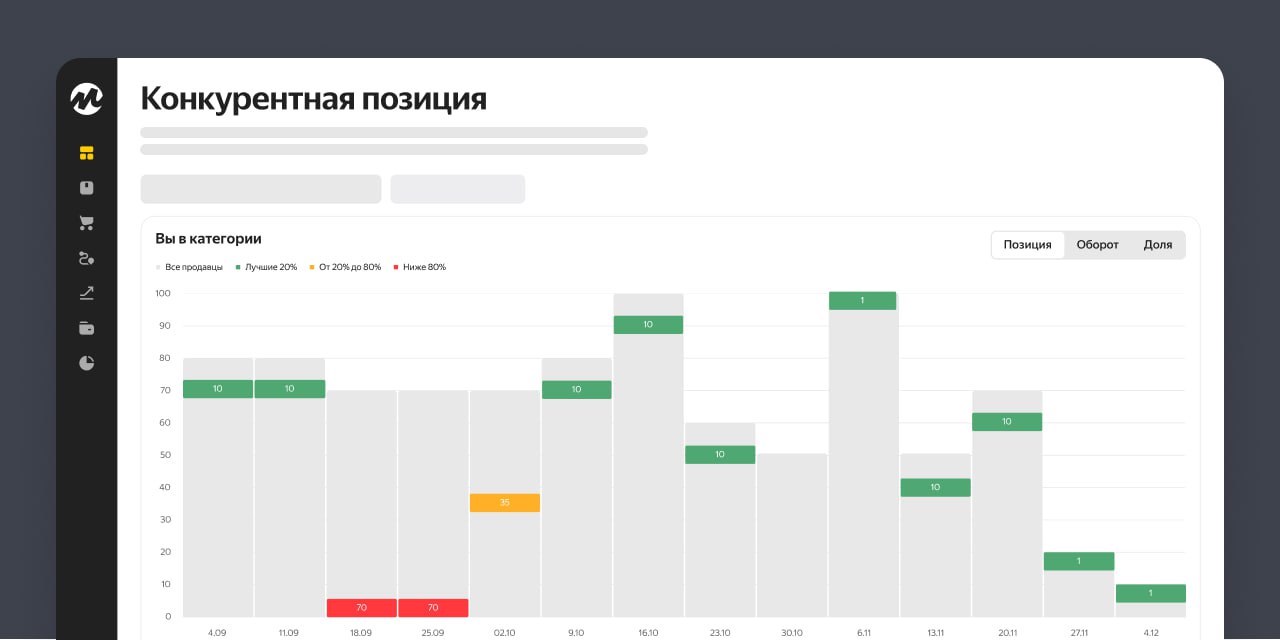
Task: Toggle the Лучшие 20% legend item
Action: point(270,267)
